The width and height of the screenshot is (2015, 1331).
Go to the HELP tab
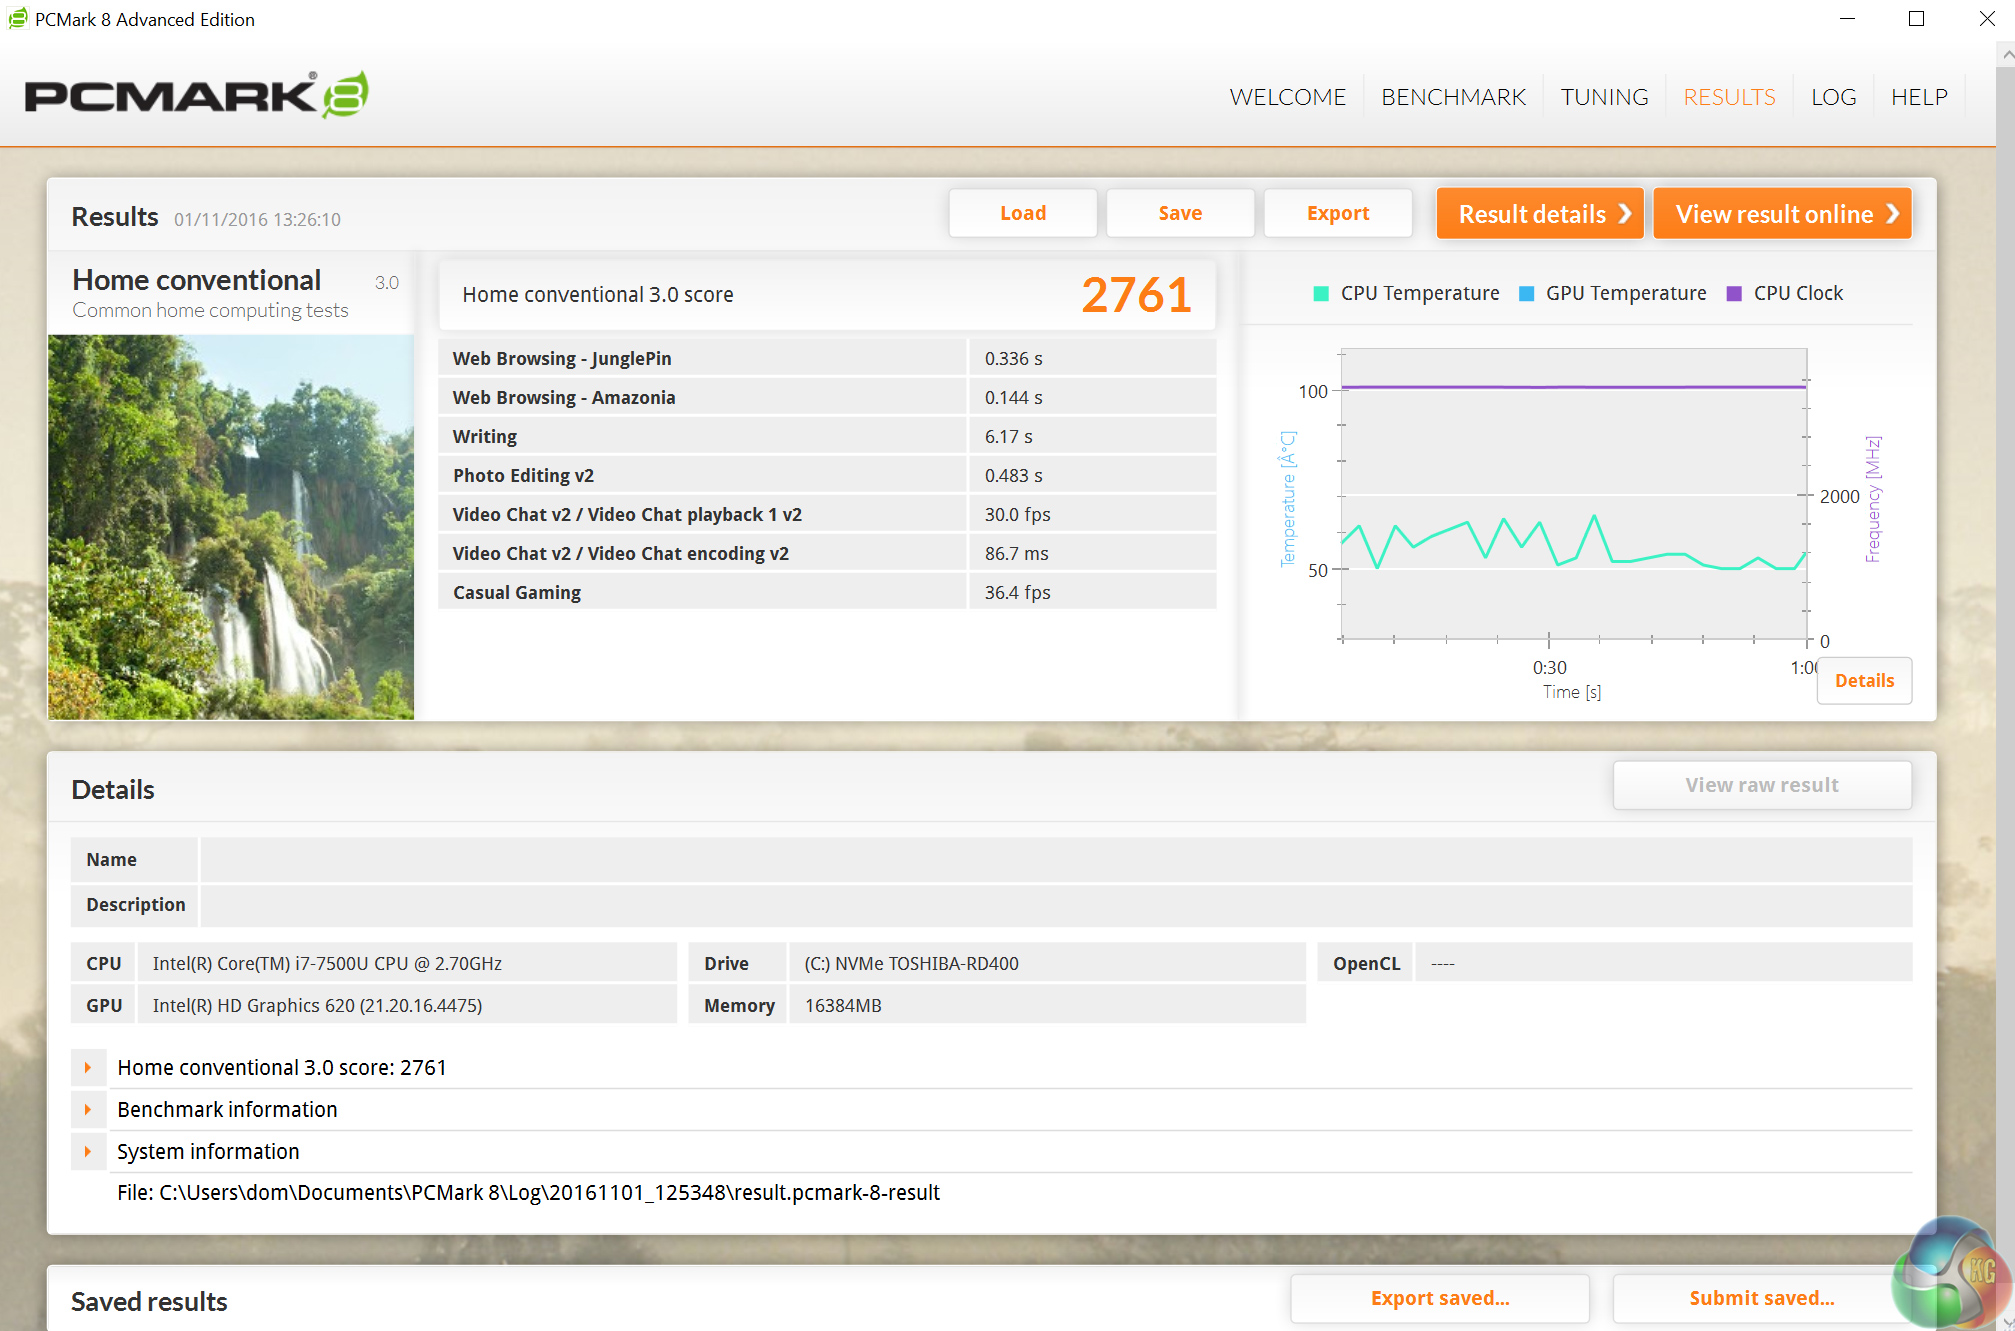tap(1918, 97)
